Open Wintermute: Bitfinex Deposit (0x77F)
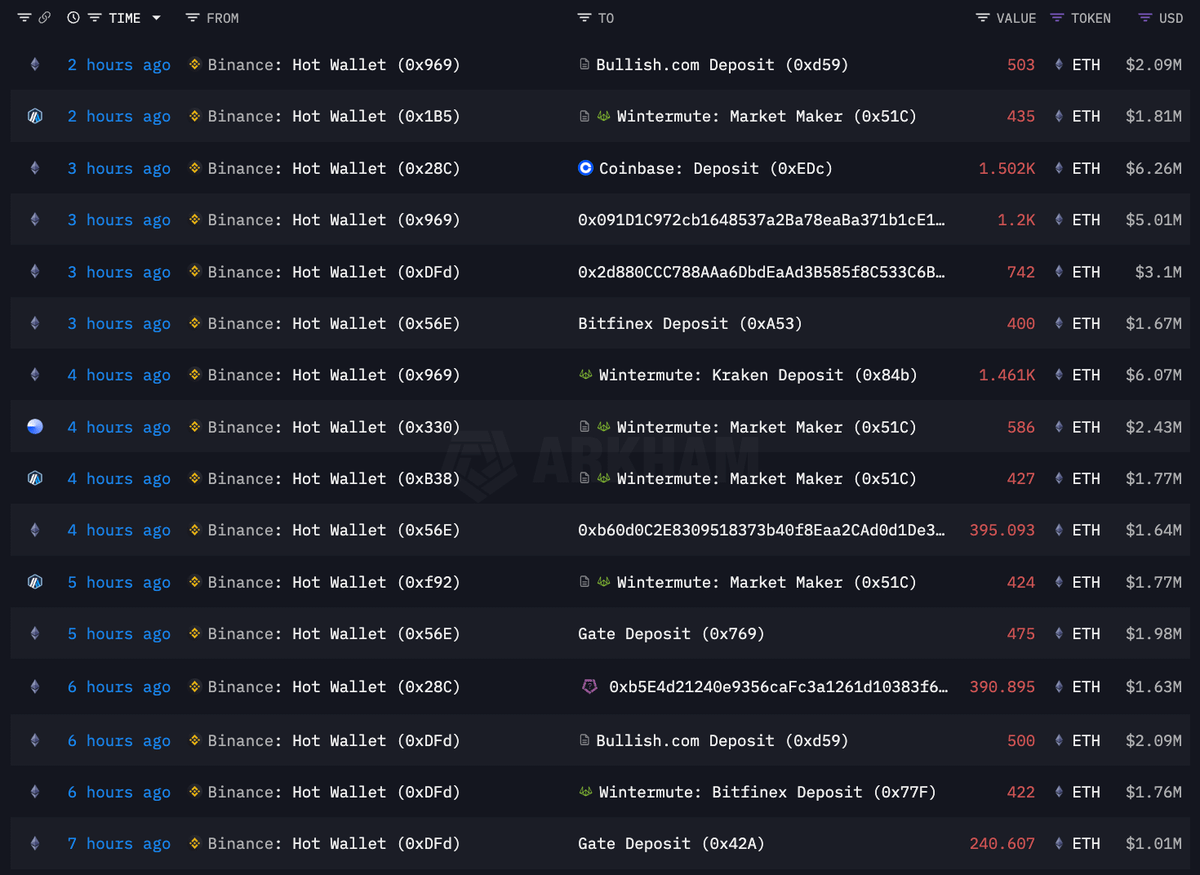This screenshot has width=1200, height=875. point(768,792)
